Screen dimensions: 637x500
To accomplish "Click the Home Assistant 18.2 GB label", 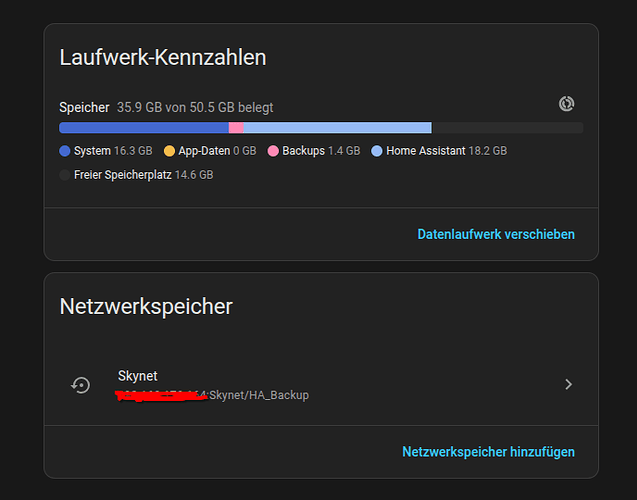I will tap(446, 151).
